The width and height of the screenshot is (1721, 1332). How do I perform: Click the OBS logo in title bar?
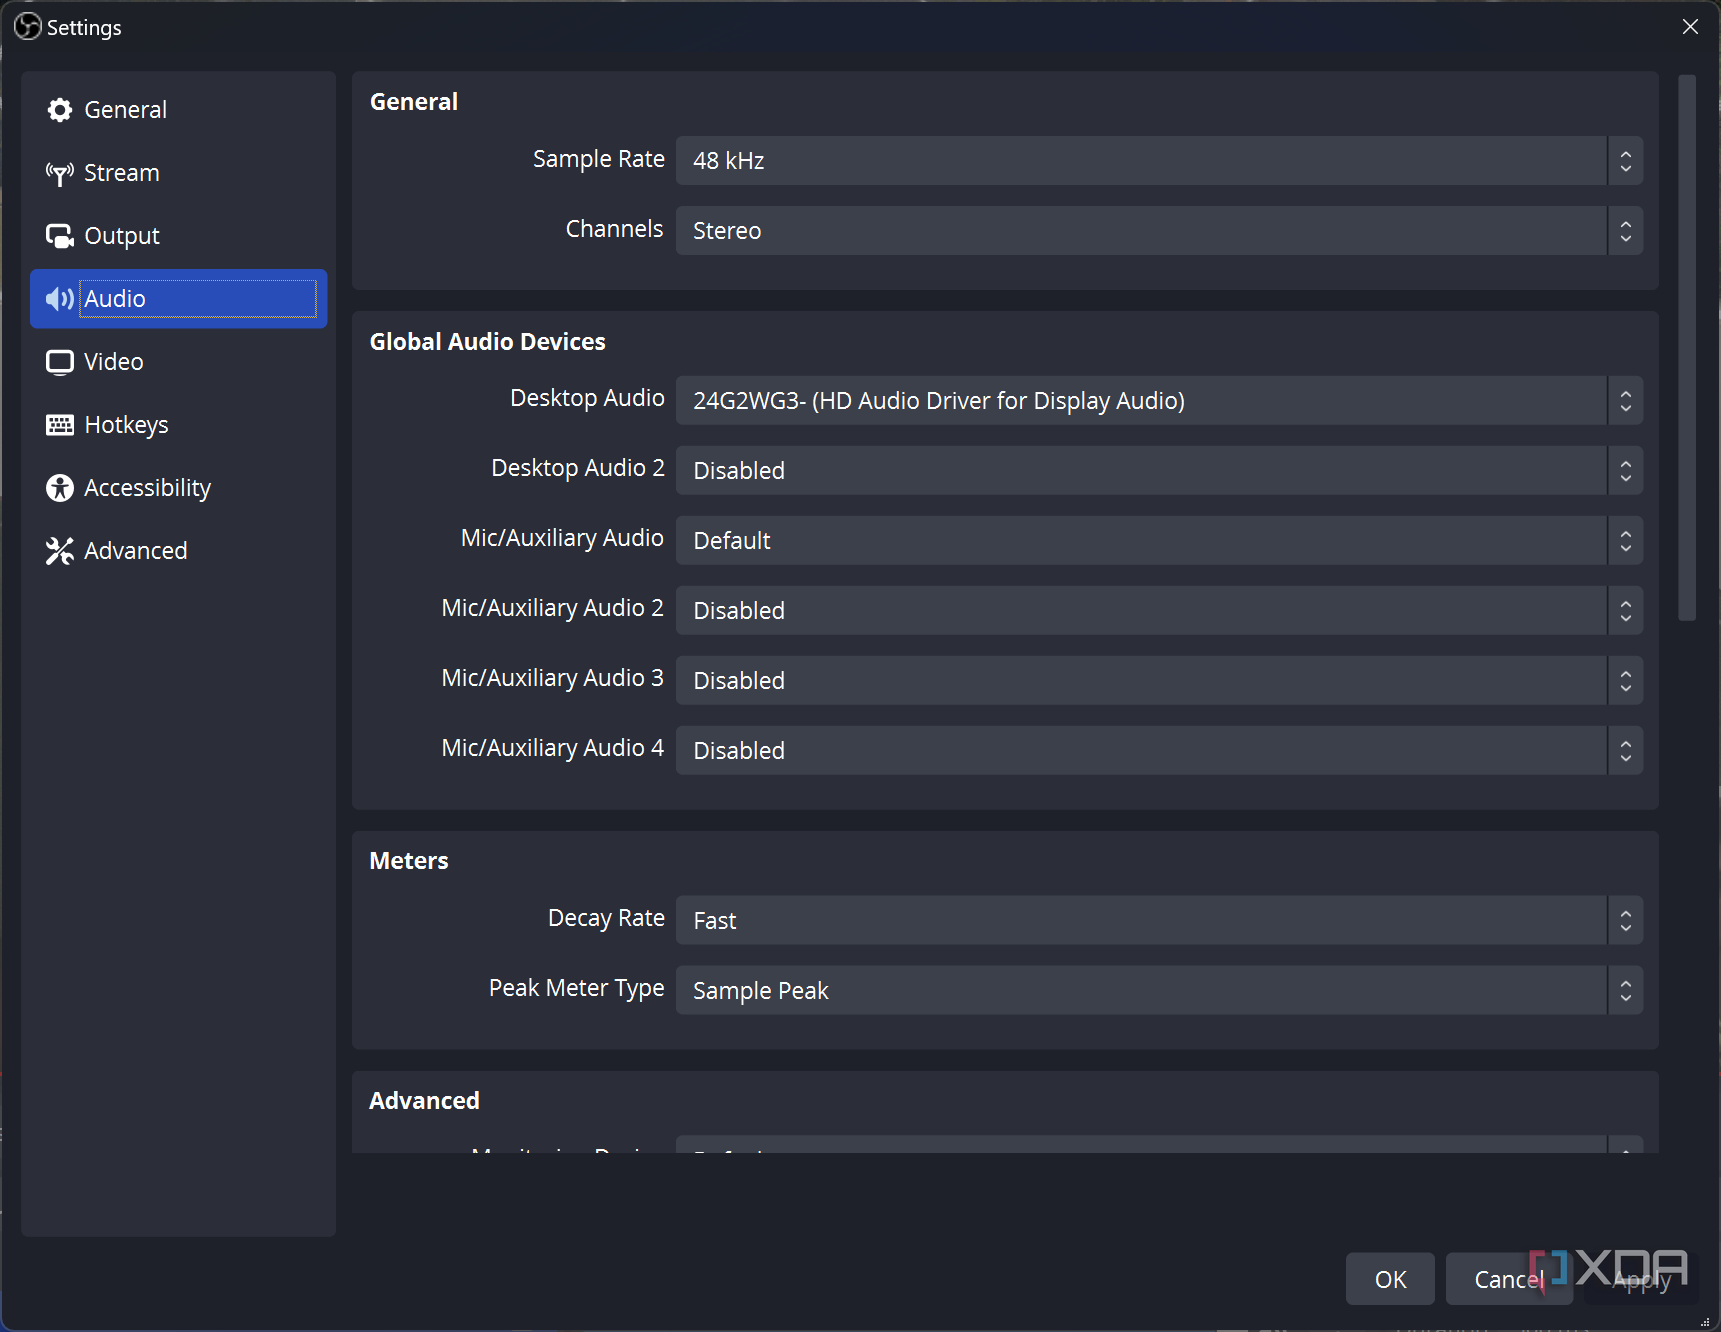(x=28, y=26)
